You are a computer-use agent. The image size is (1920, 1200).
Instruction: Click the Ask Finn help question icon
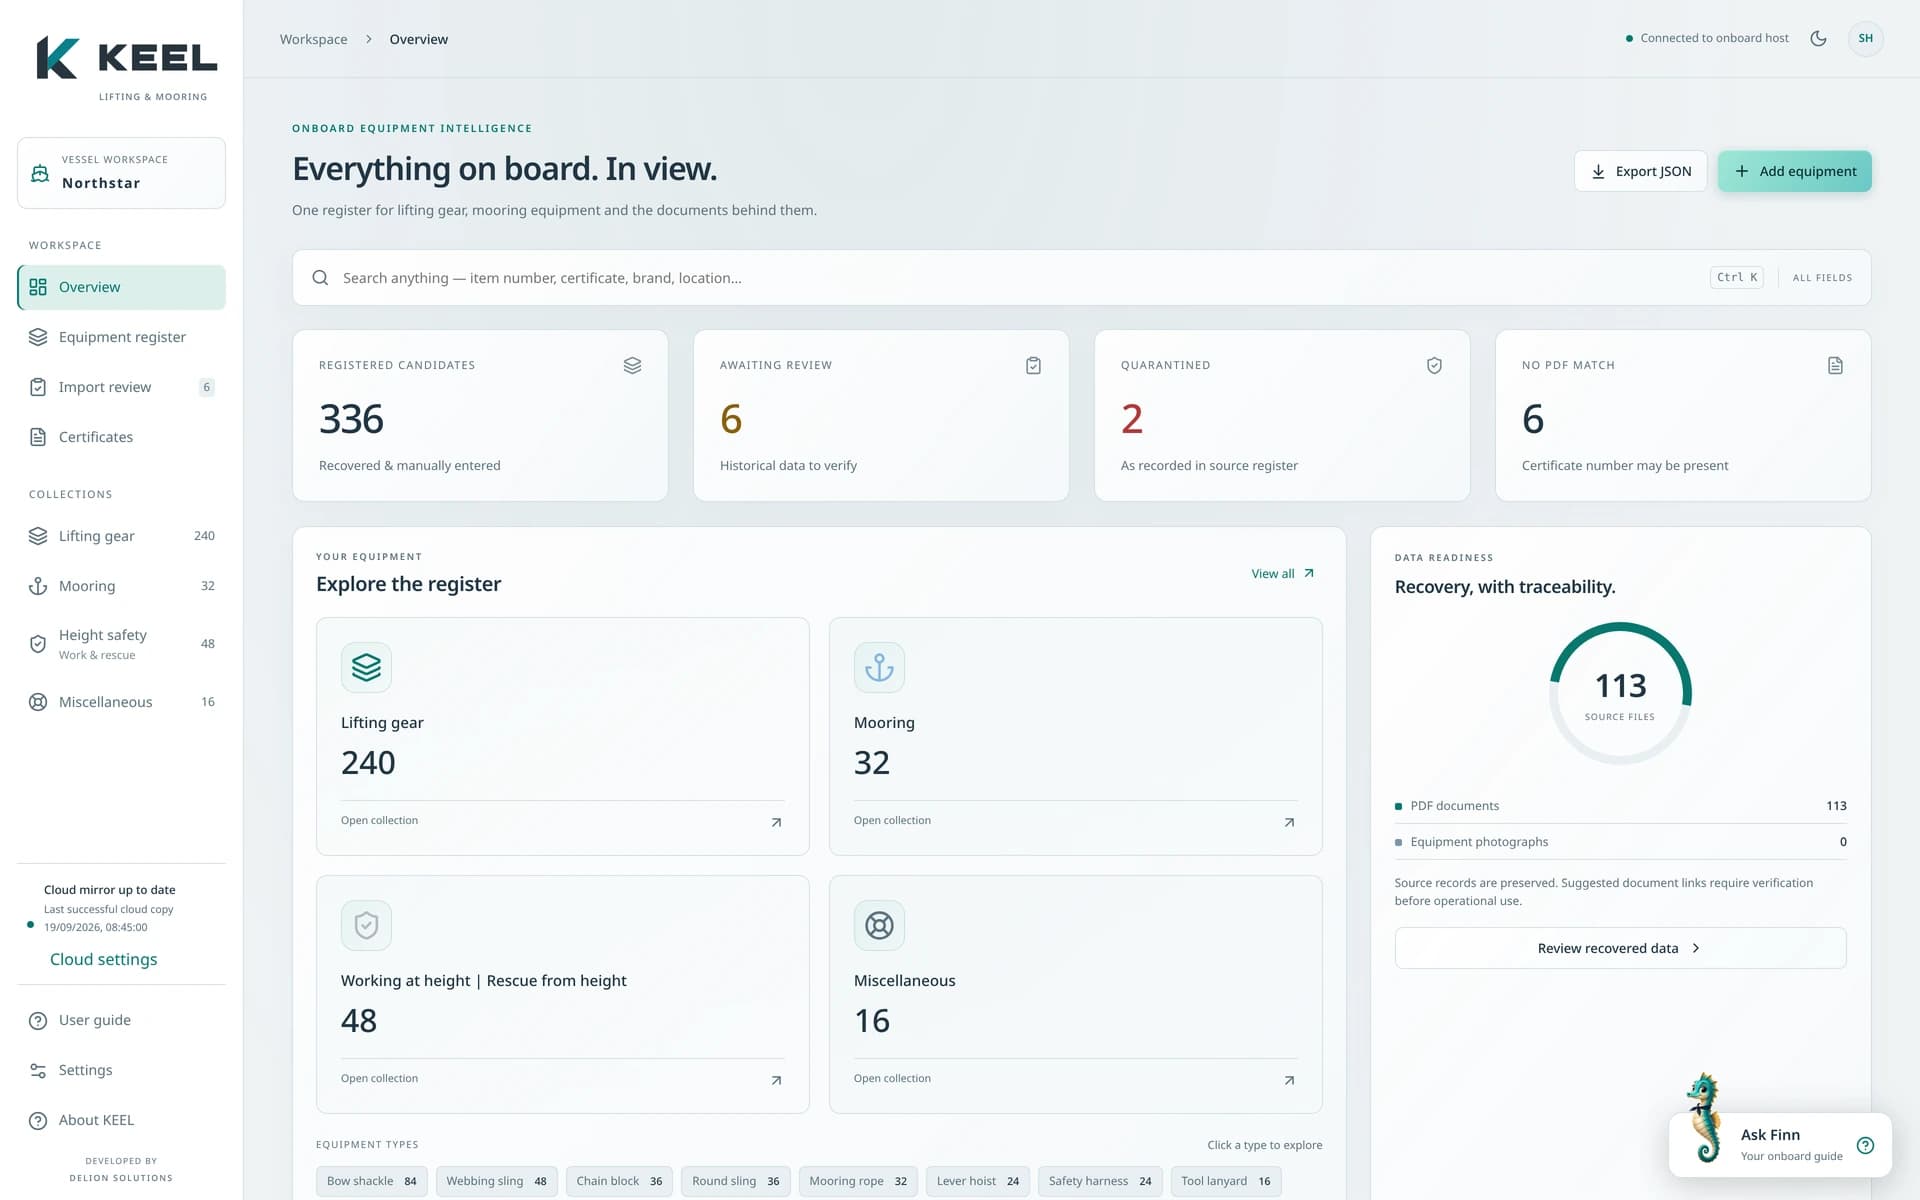(x=1865, y=1146)
